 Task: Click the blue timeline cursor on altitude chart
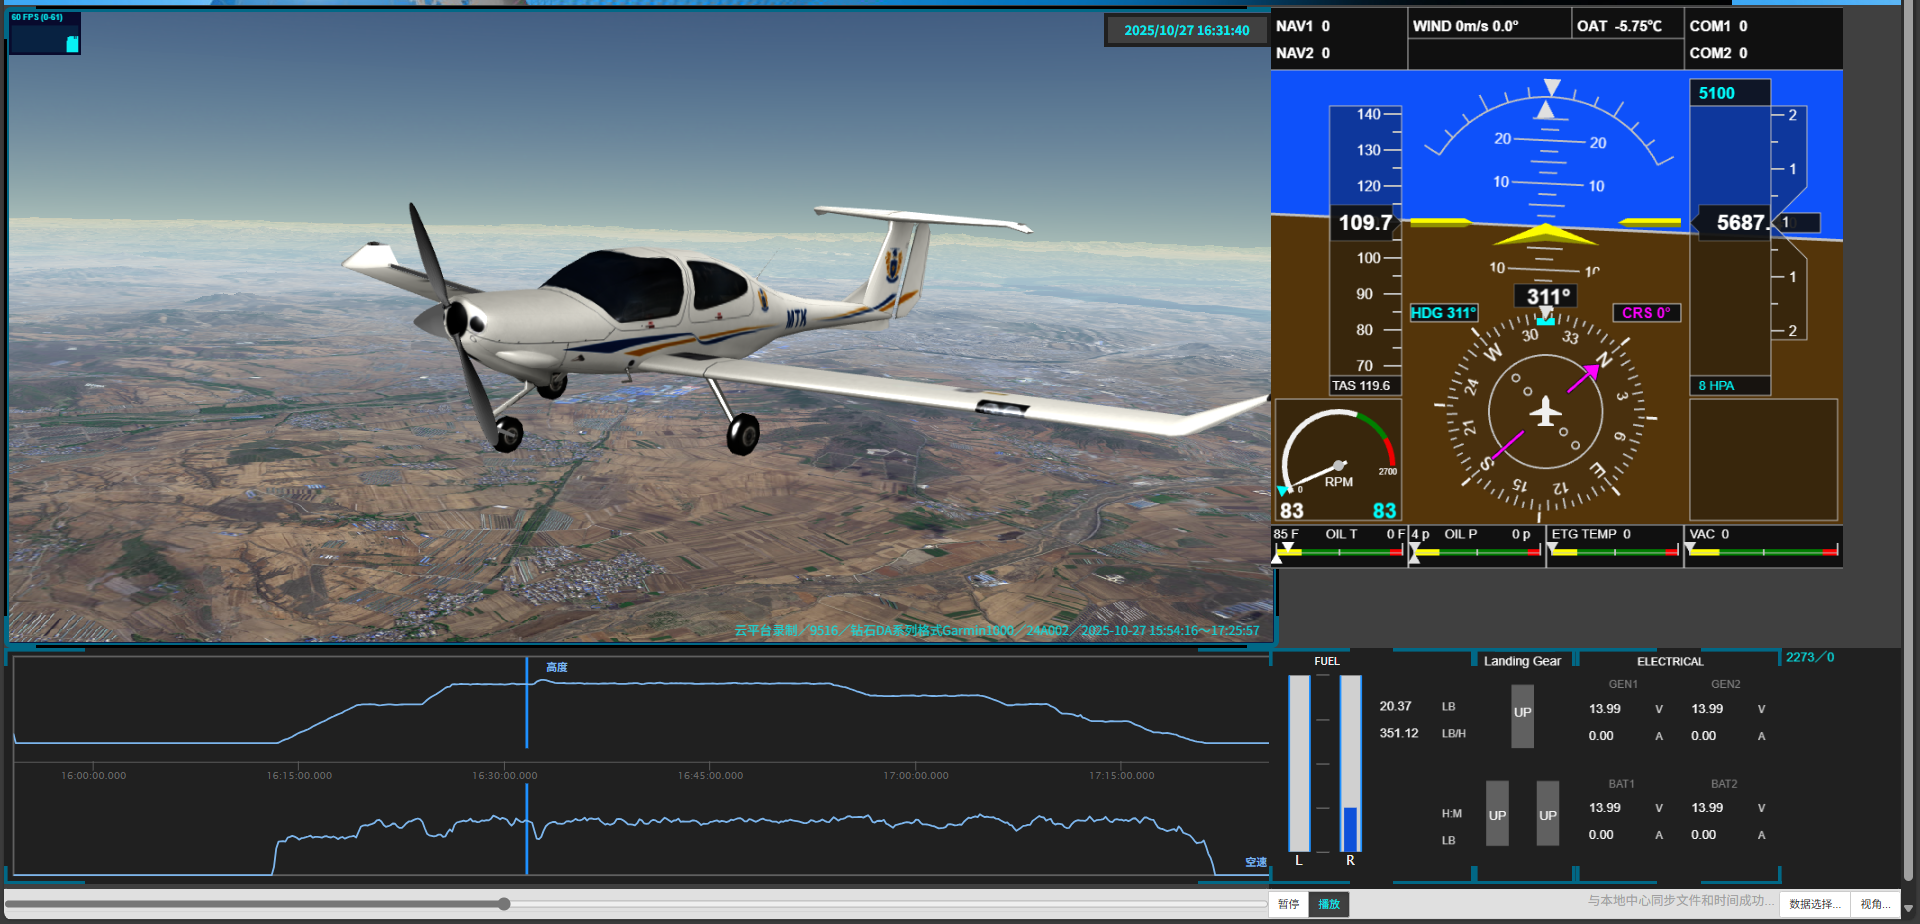click(x=527, y=702)
